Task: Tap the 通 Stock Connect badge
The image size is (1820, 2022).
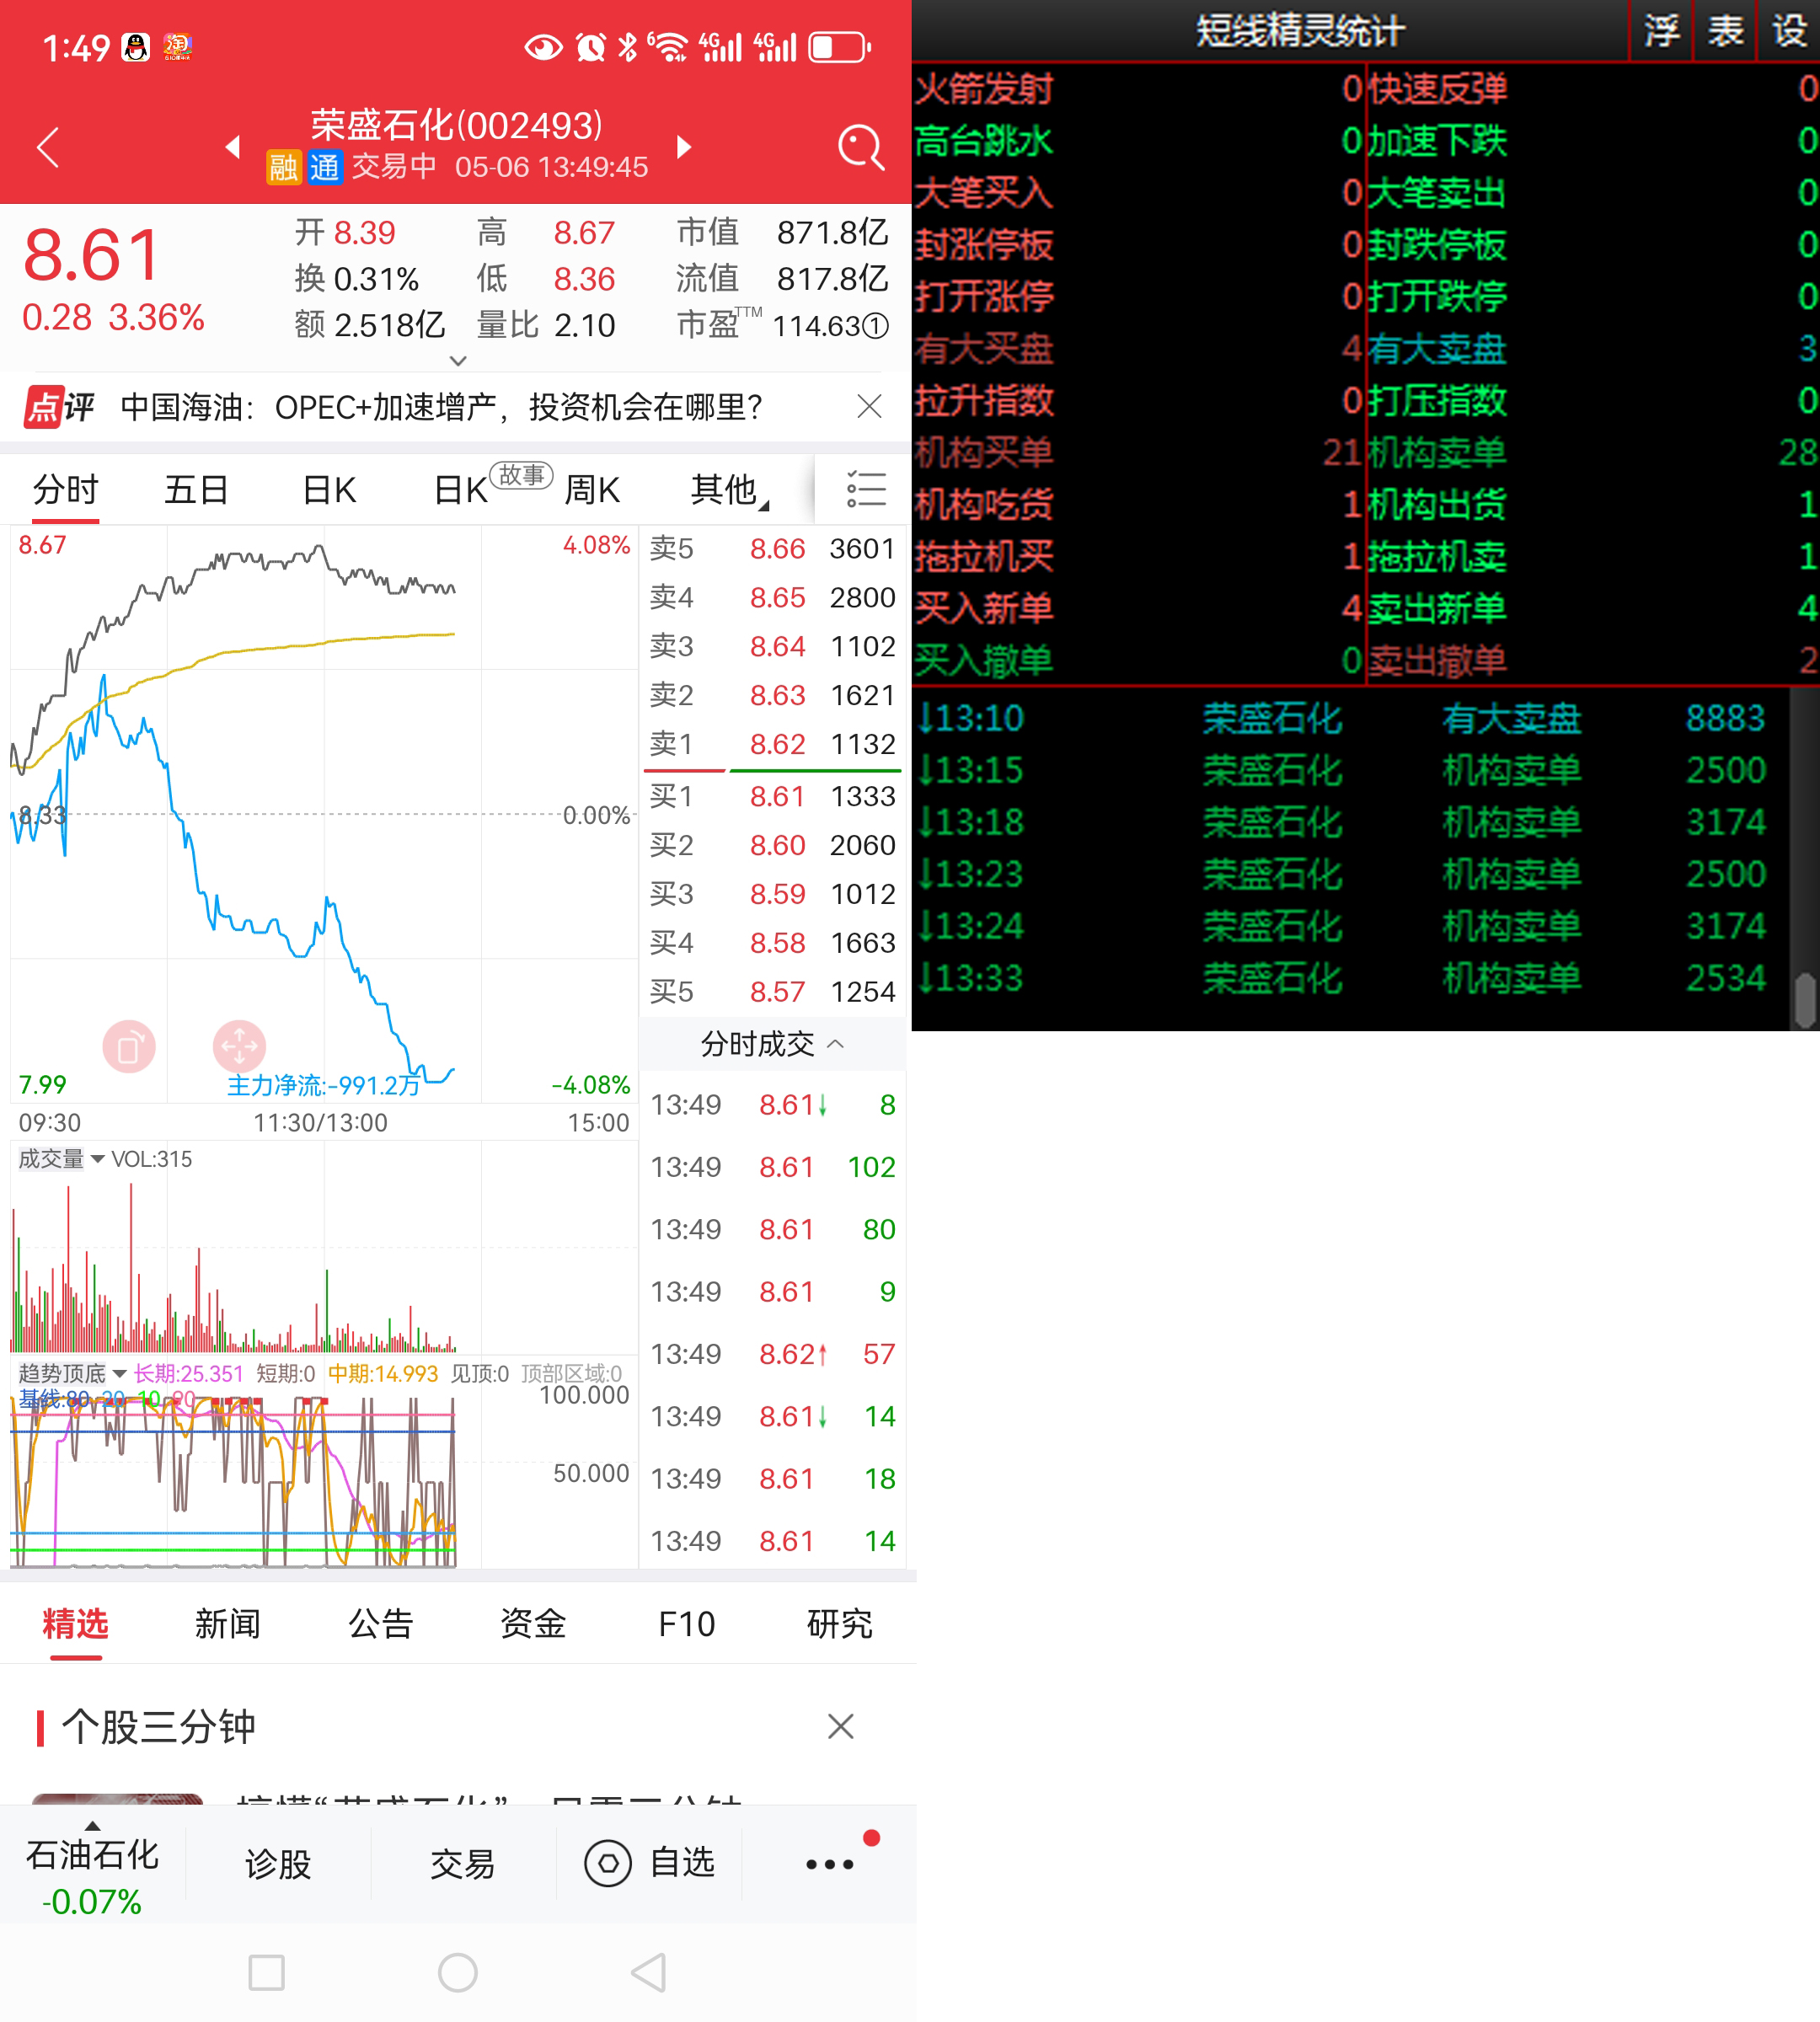Action: coord(324,167)
